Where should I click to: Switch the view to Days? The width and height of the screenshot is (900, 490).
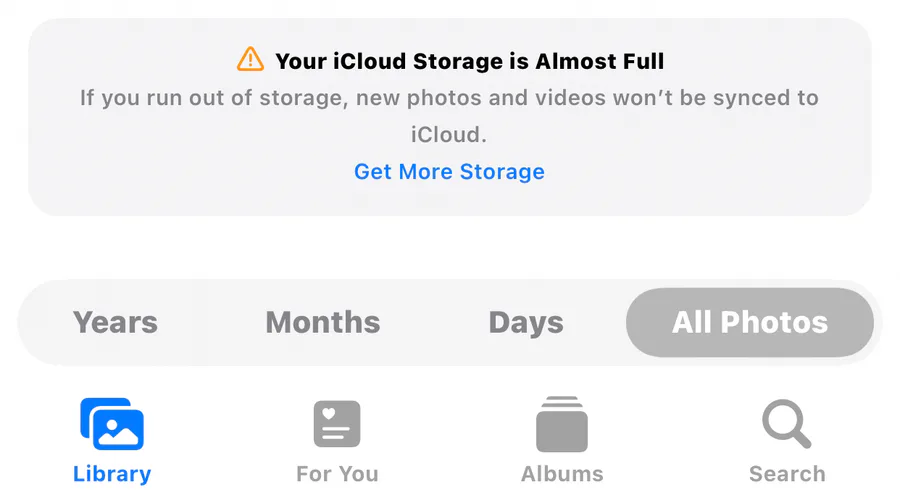click(526, 322)
